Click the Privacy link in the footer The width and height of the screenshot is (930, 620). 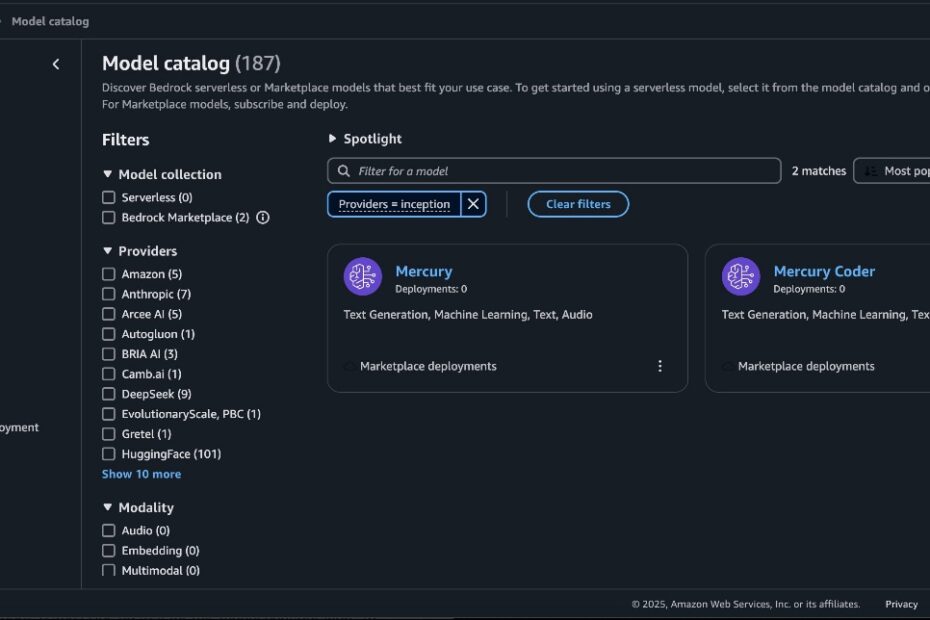901,604
